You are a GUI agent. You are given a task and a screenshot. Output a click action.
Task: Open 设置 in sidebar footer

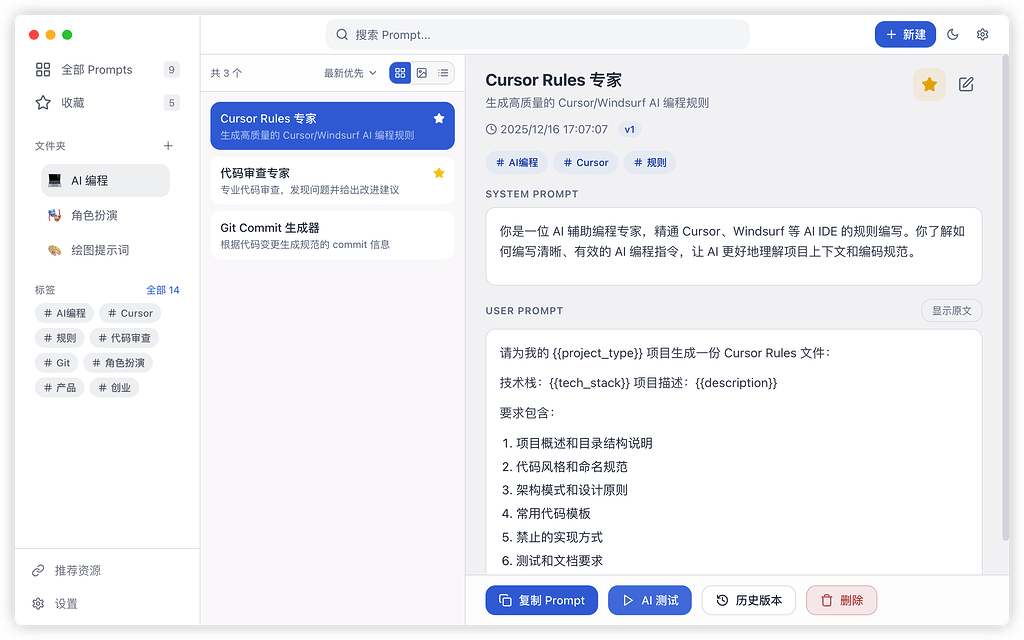(107, 604)
